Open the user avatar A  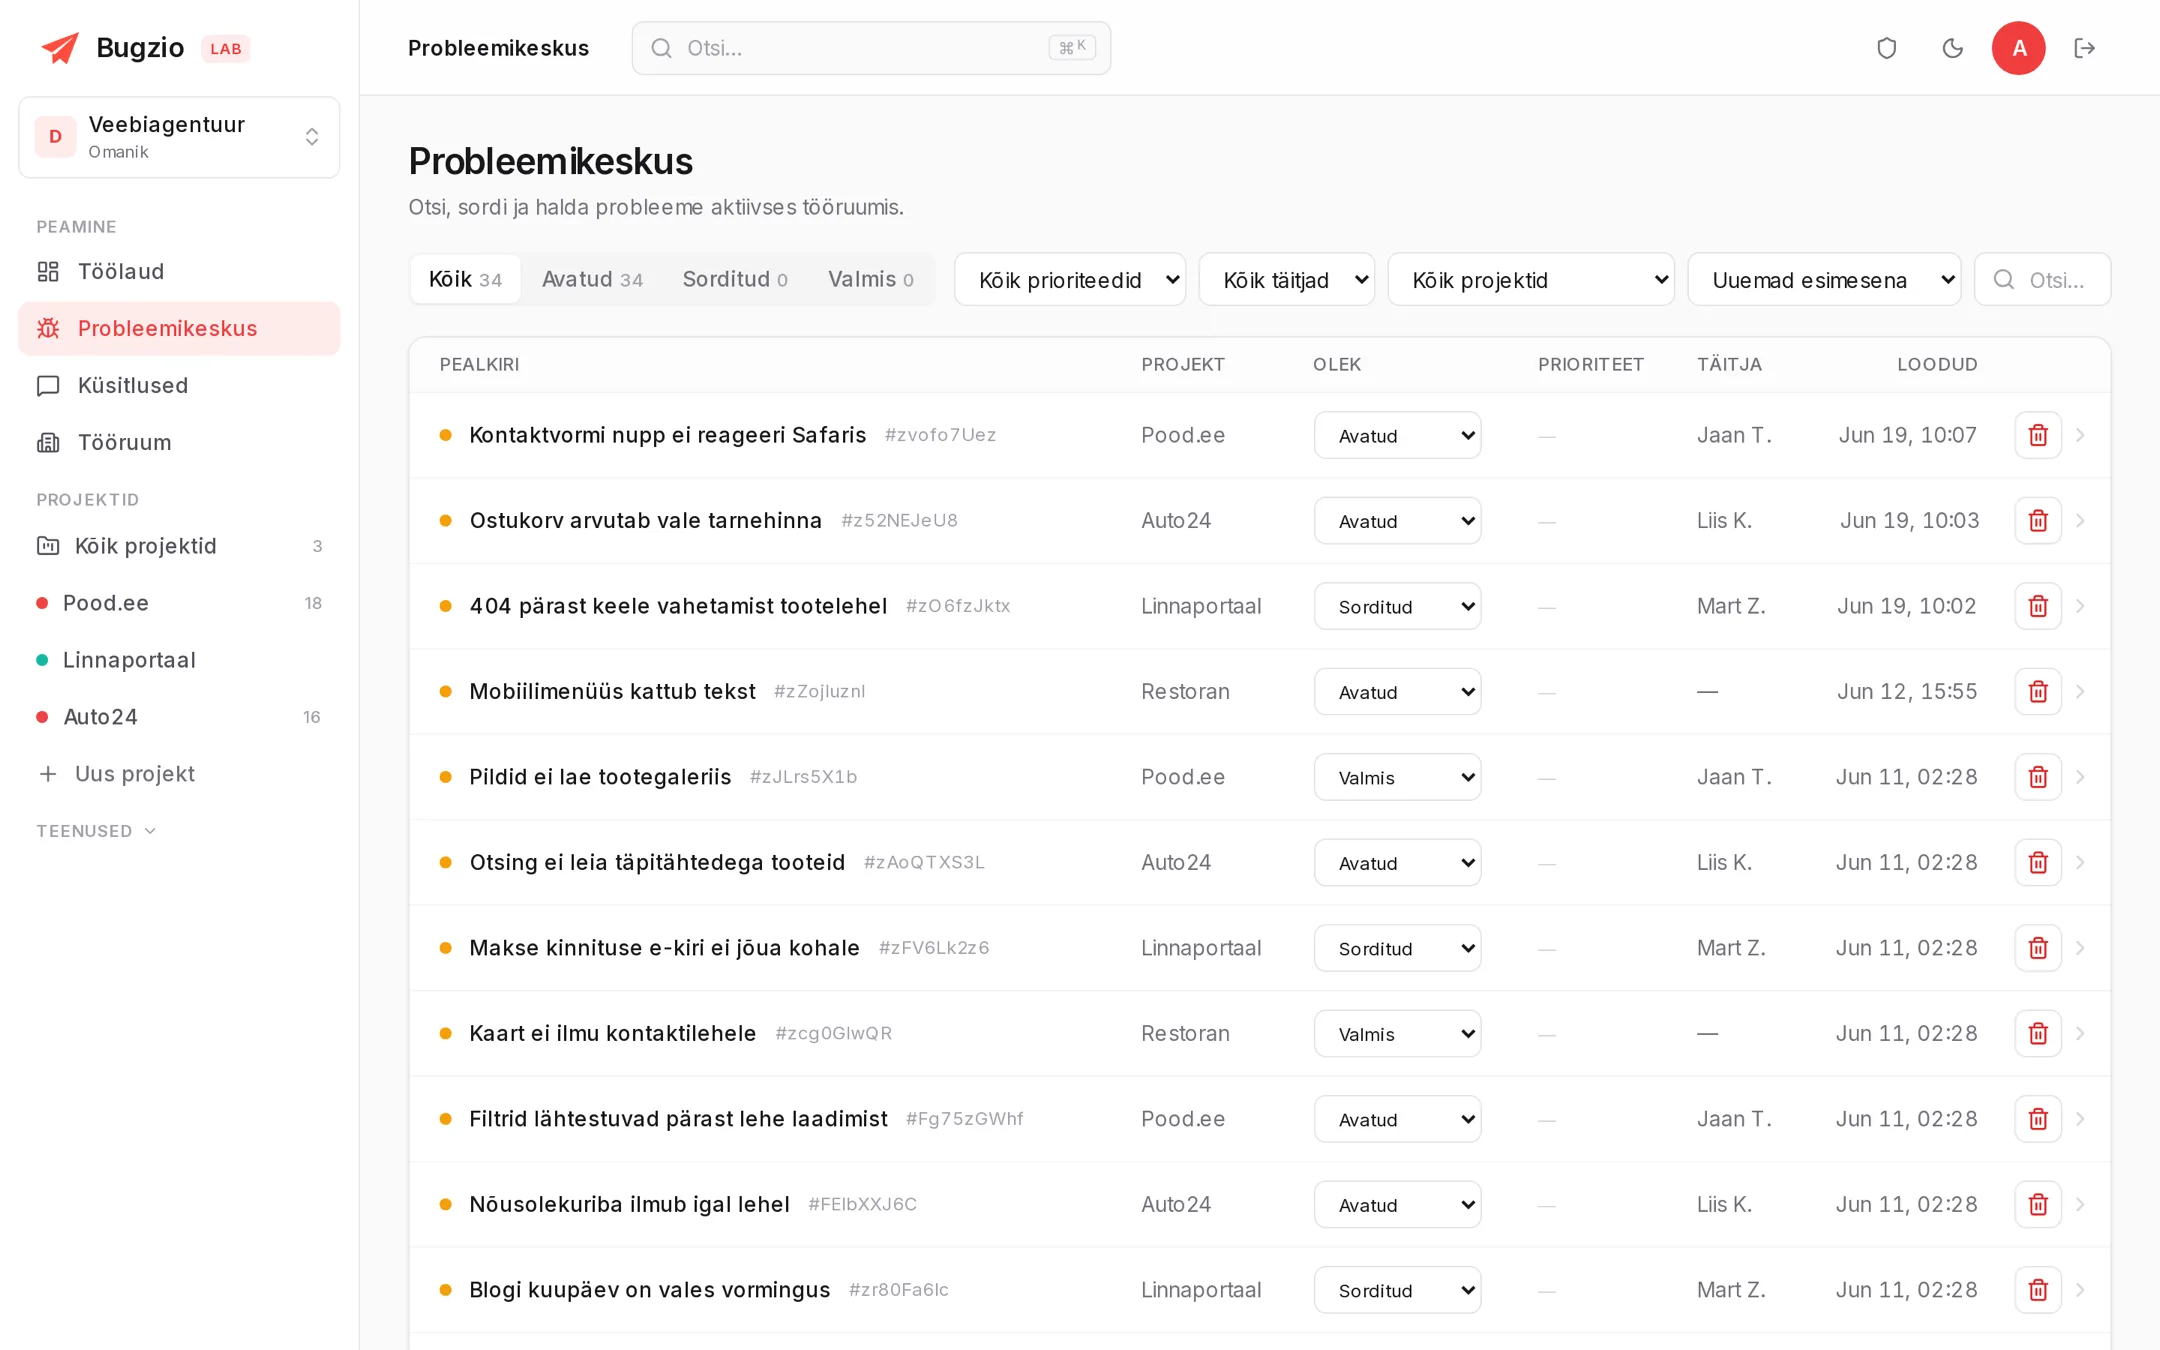2018,48
